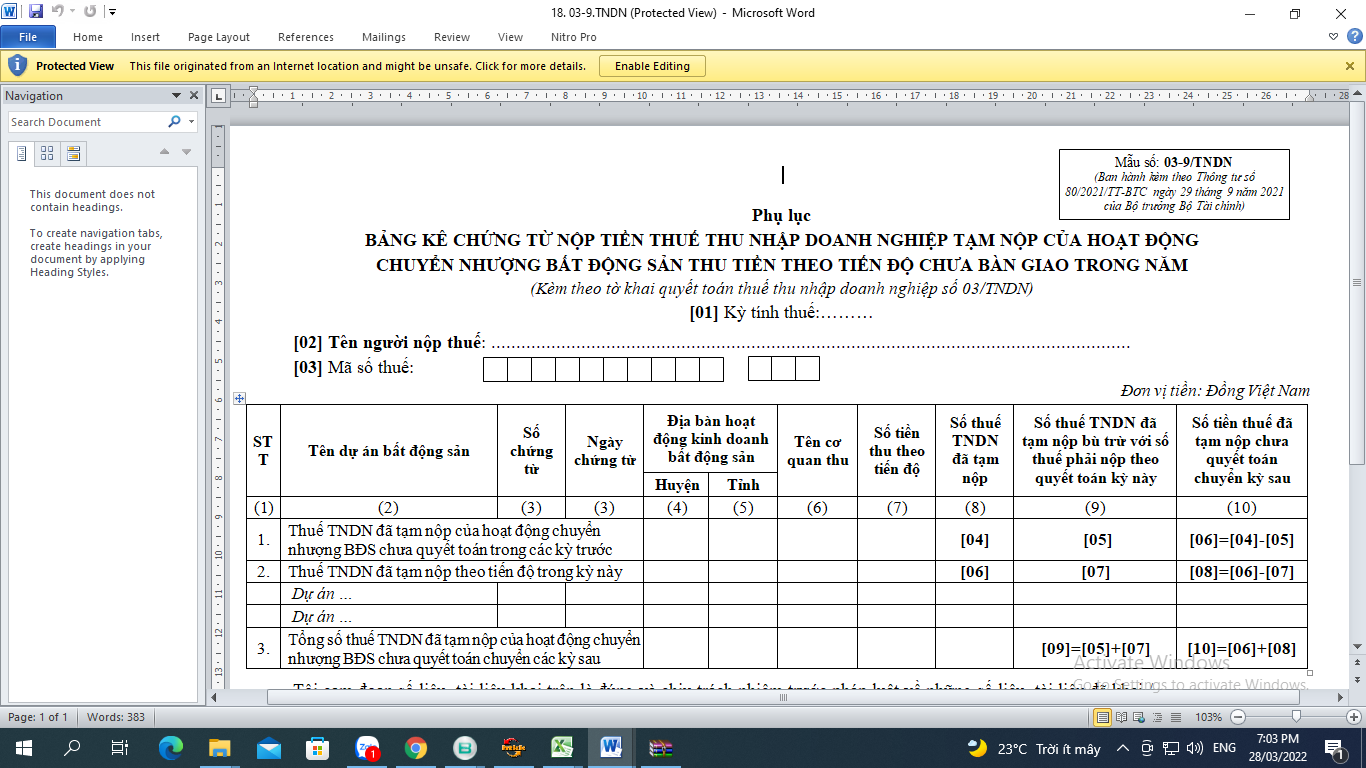Click the table move handle above the table

[239, 398]
